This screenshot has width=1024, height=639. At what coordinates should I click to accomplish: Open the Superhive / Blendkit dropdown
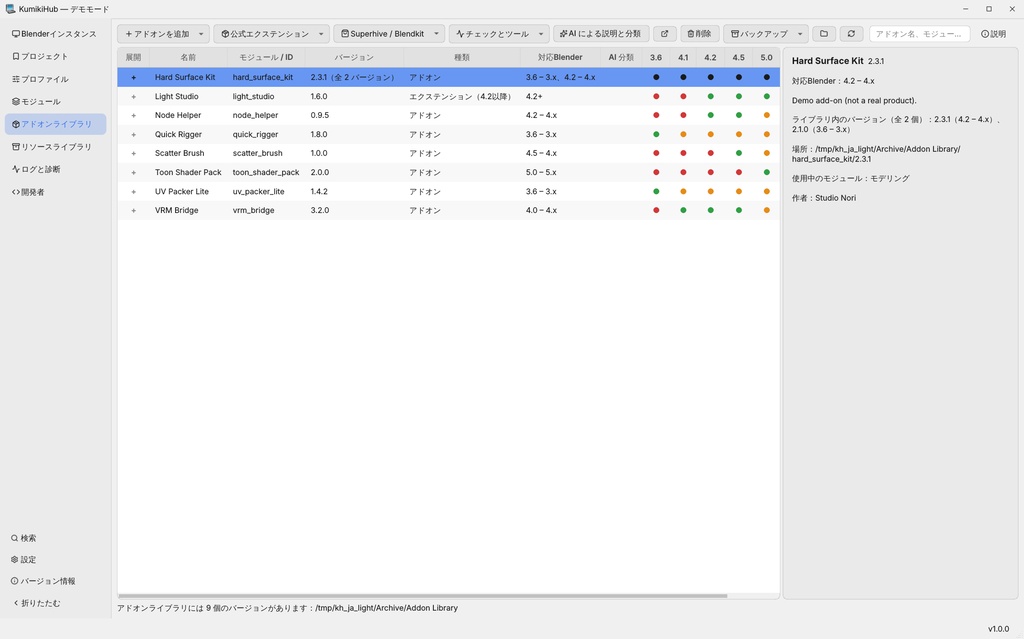click(x=436, y=34)
